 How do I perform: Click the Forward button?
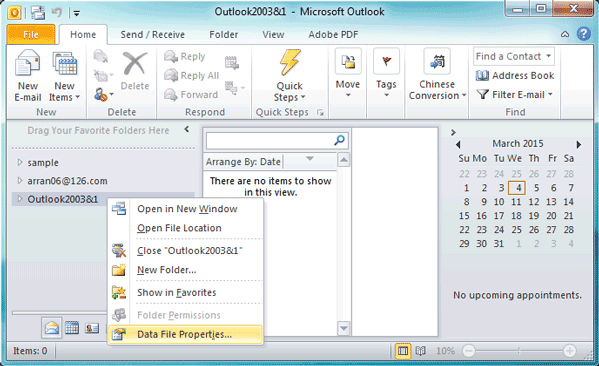tap(191, 94)
